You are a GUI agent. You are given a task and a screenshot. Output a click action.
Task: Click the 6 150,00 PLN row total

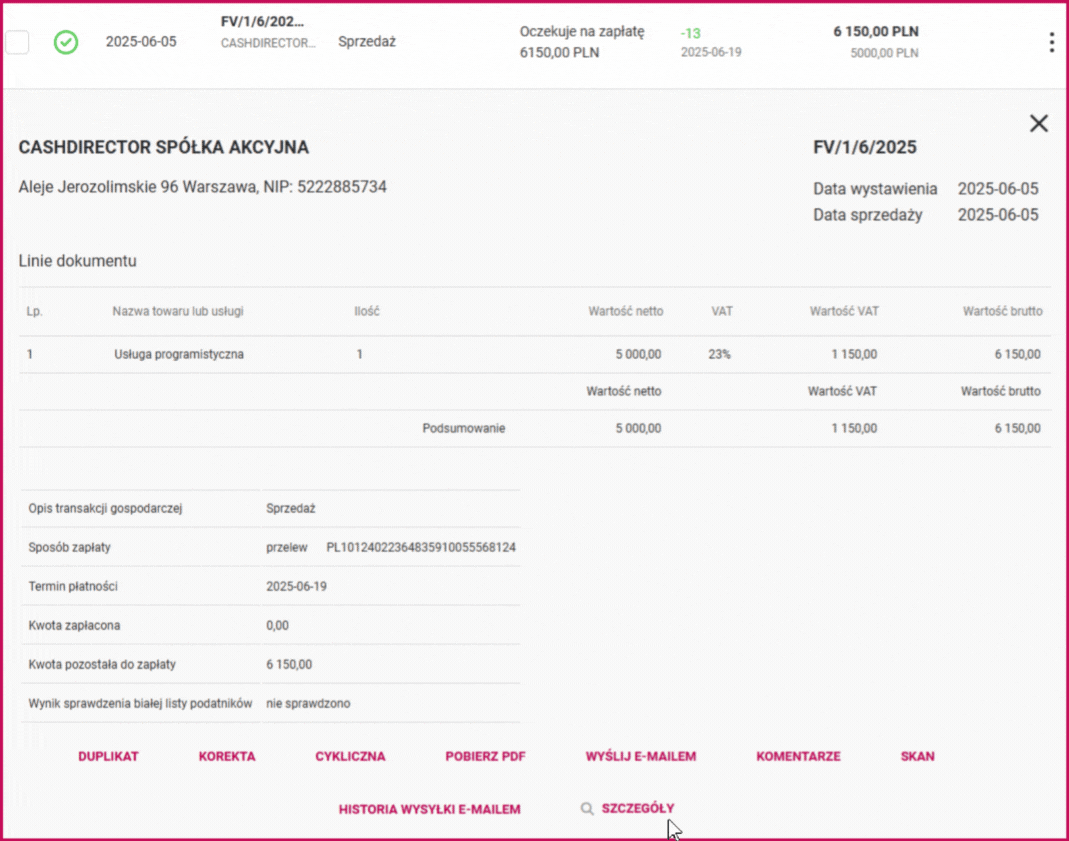point(876,31)
